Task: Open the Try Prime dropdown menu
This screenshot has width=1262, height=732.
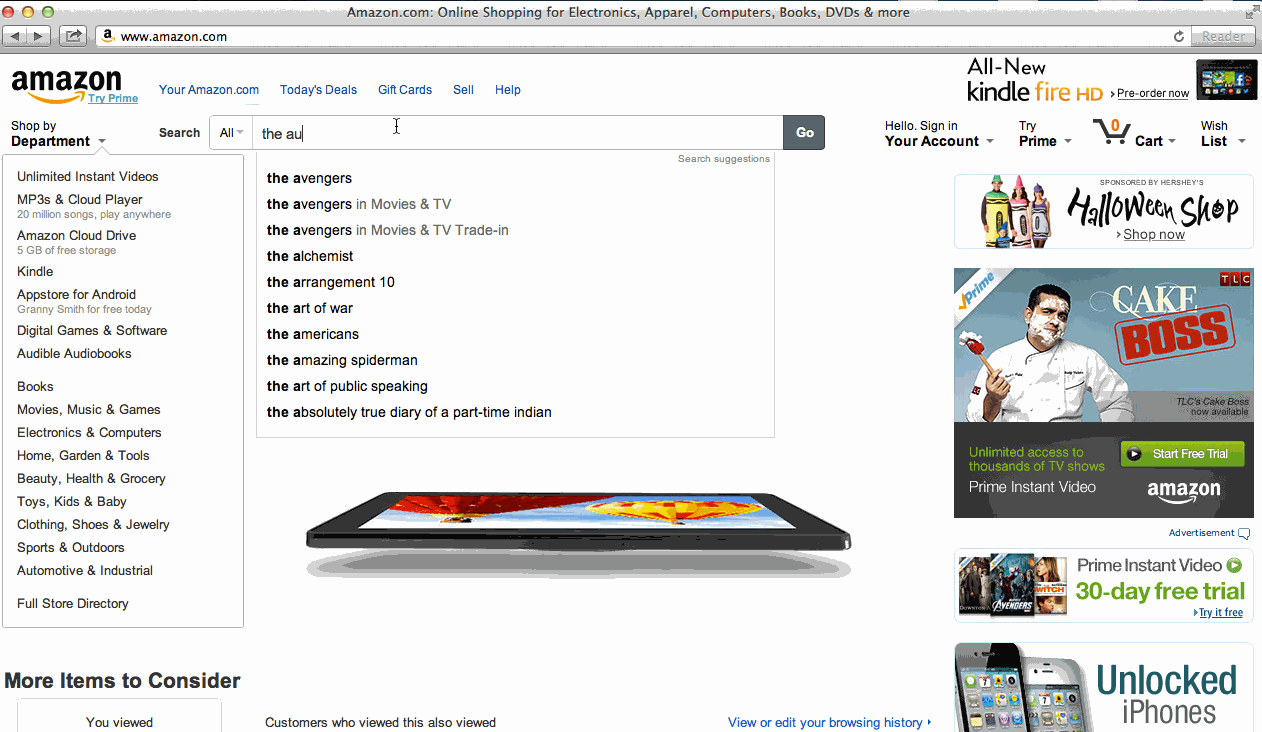Action: pos(1045,133)
